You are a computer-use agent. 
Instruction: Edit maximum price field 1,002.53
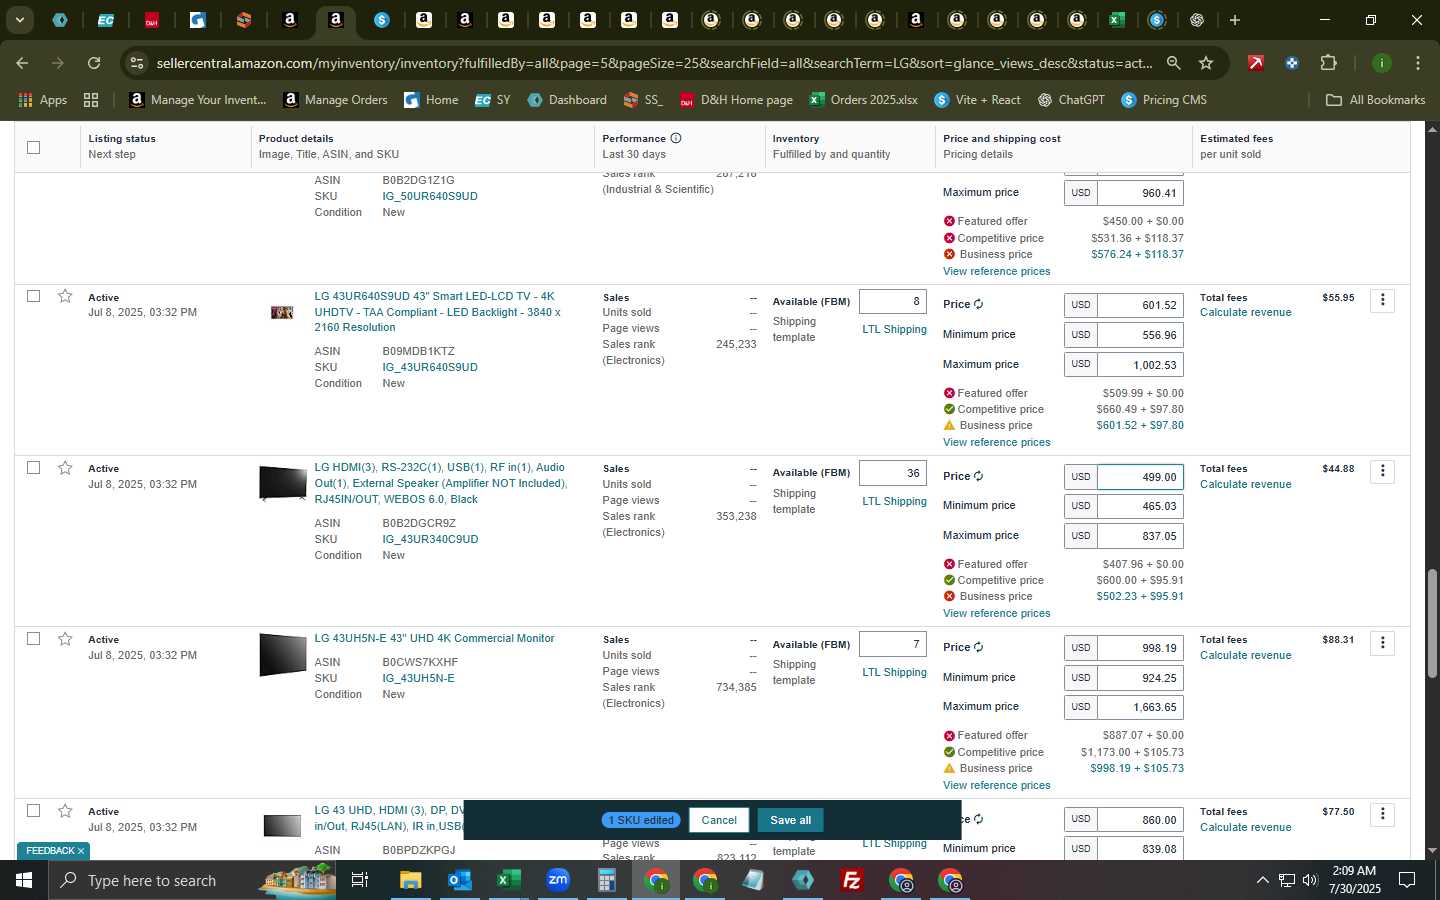tap(1140, 365)
